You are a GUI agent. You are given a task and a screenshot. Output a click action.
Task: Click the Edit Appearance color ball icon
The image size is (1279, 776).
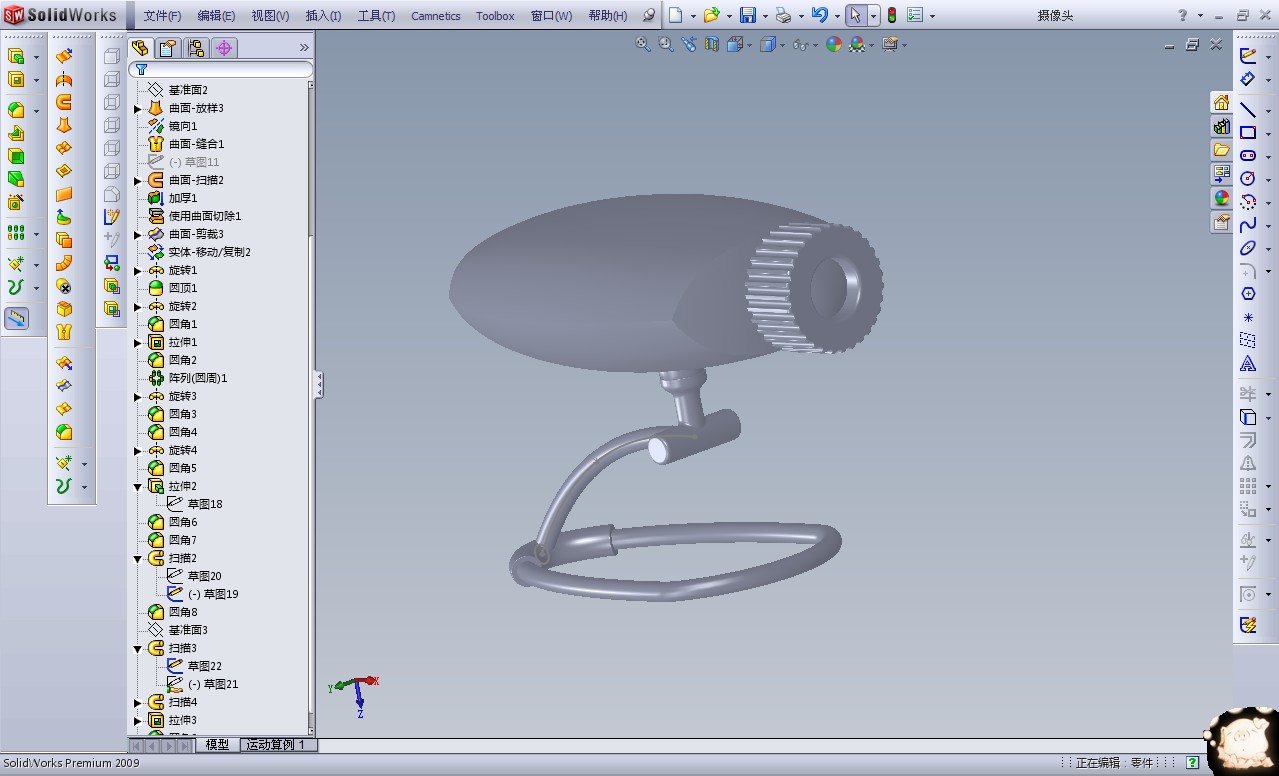[834, 44]
